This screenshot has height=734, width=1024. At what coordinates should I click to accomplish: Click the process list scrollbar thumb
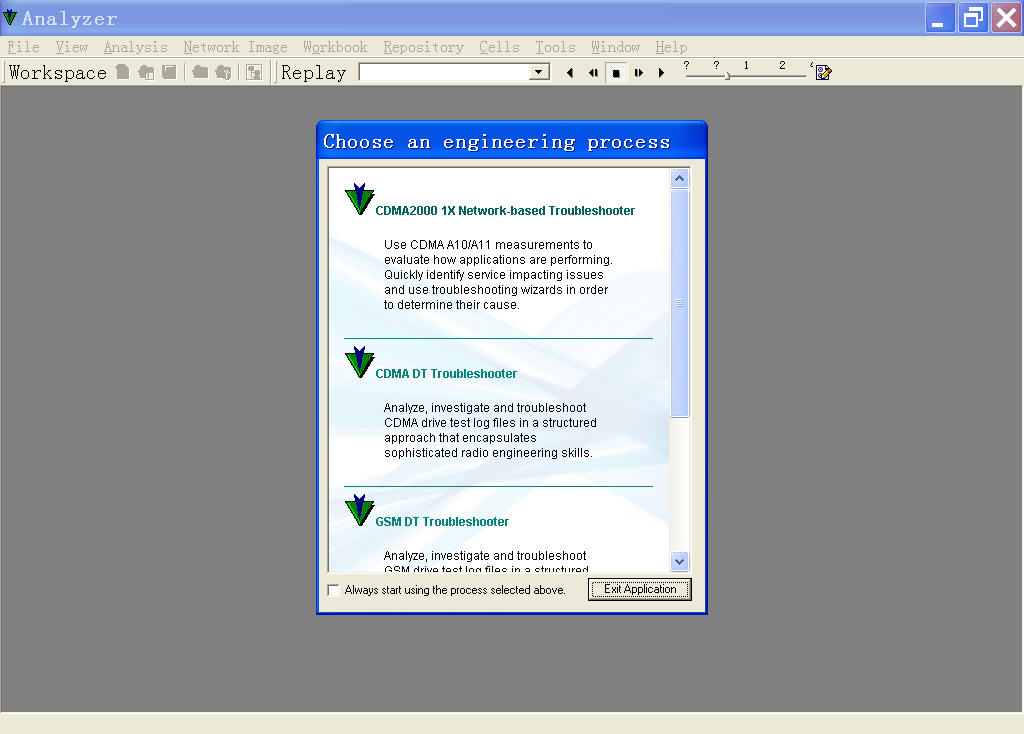679,303
